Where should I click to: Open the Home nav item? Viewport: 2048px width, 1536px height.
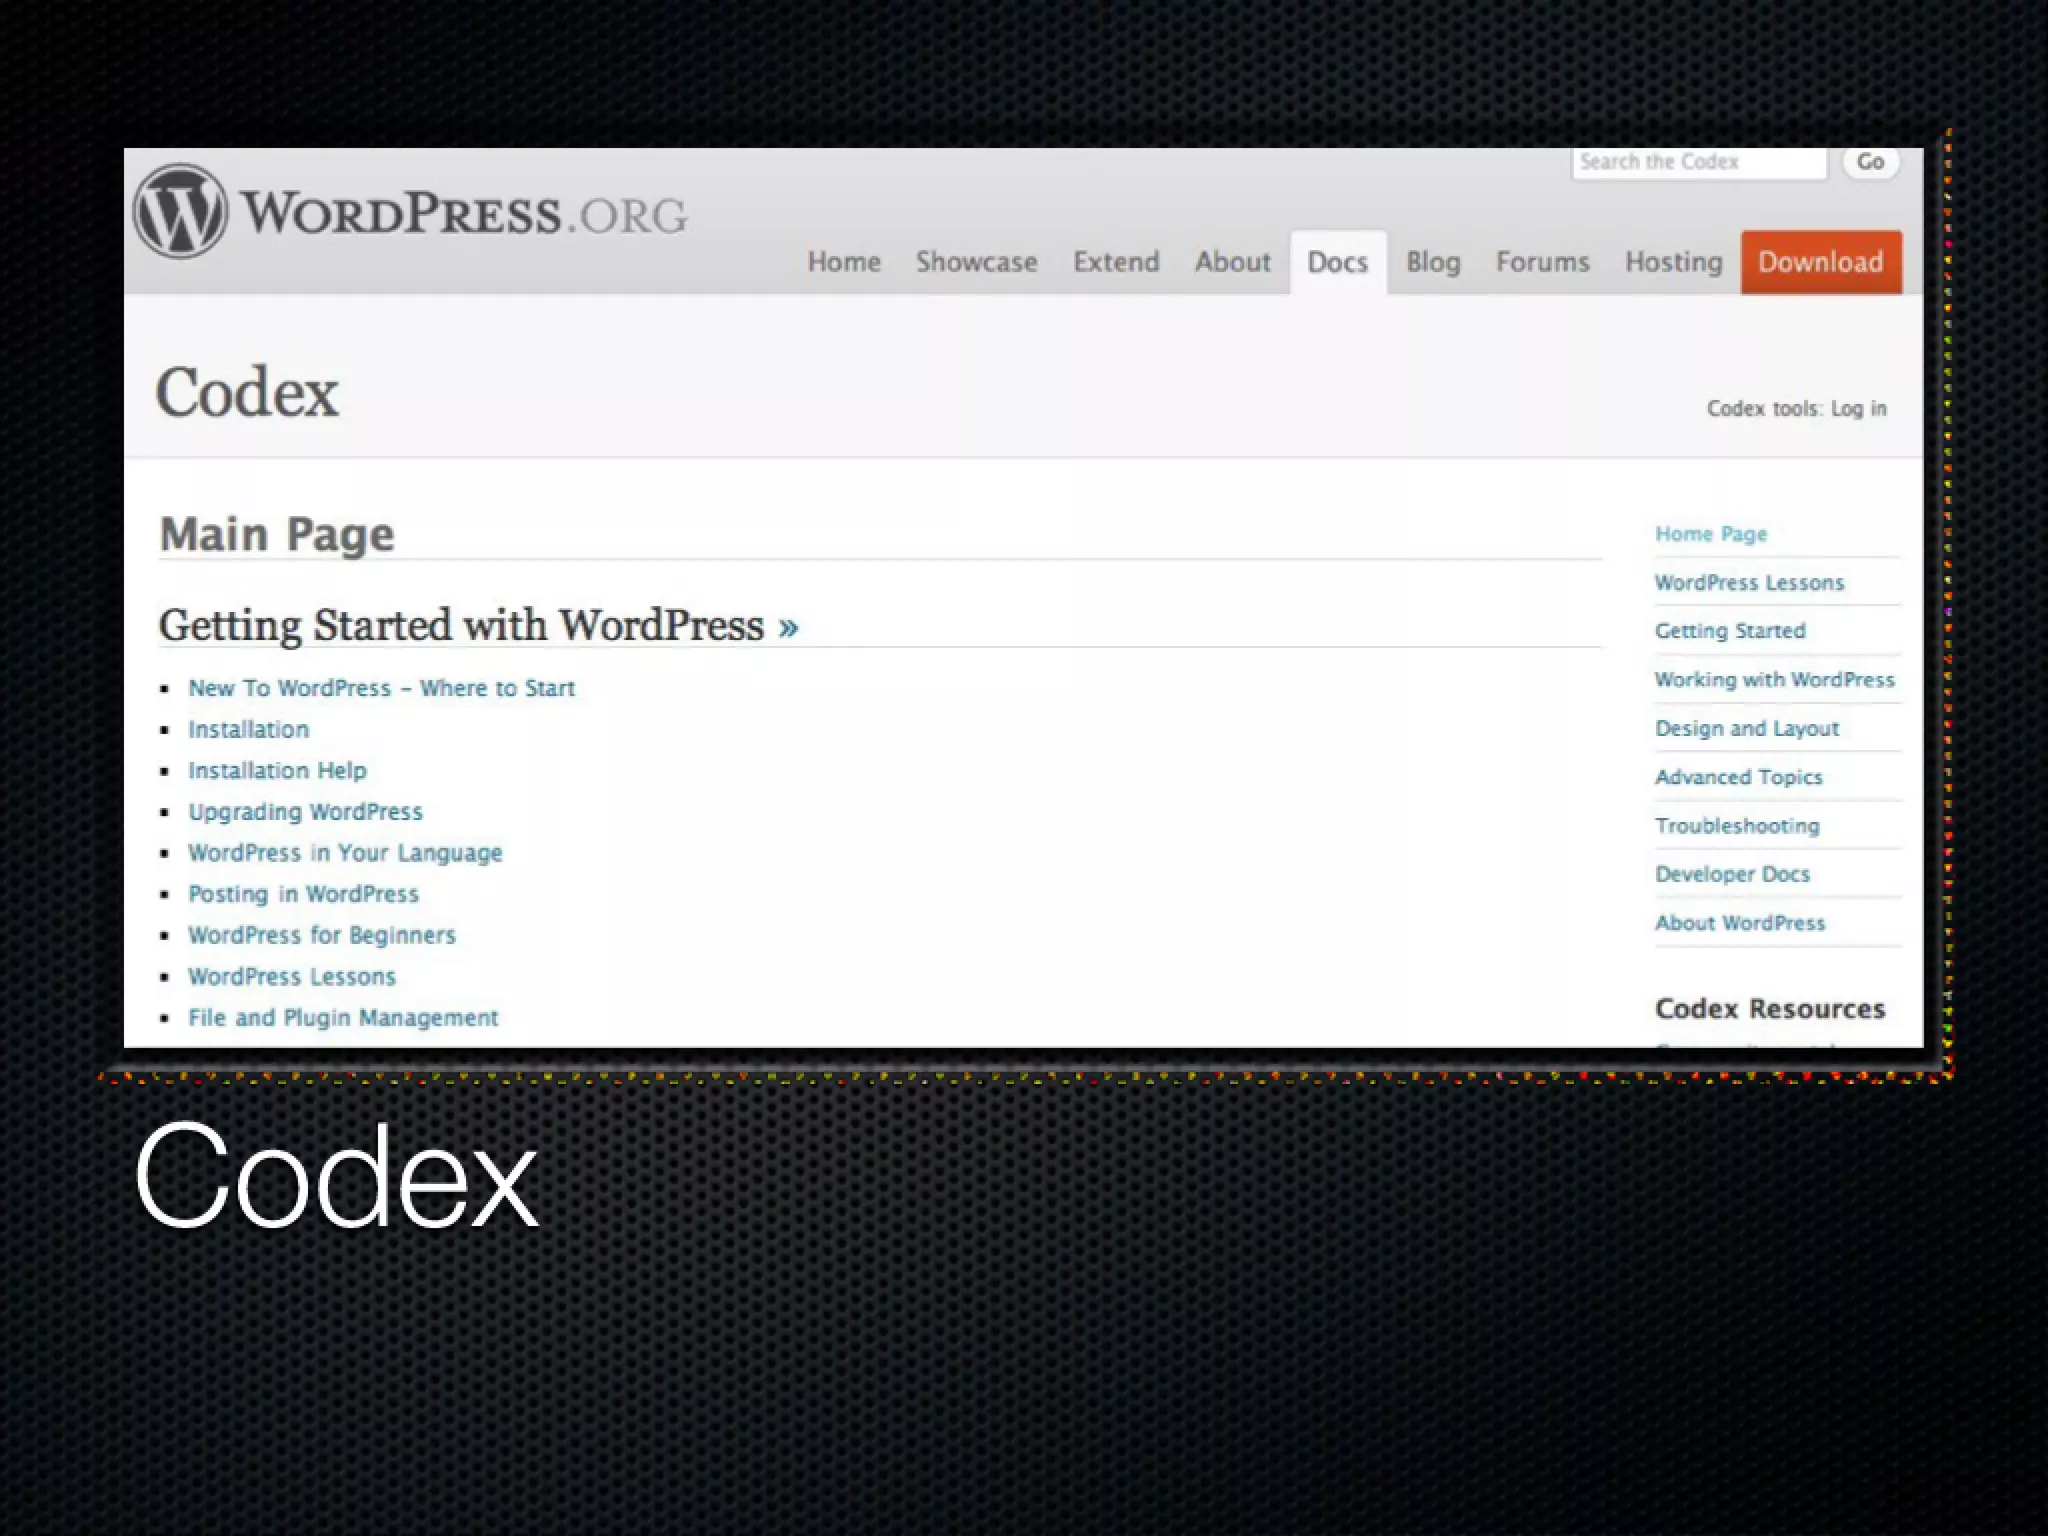pyautogui.click(x=844, y=262)
